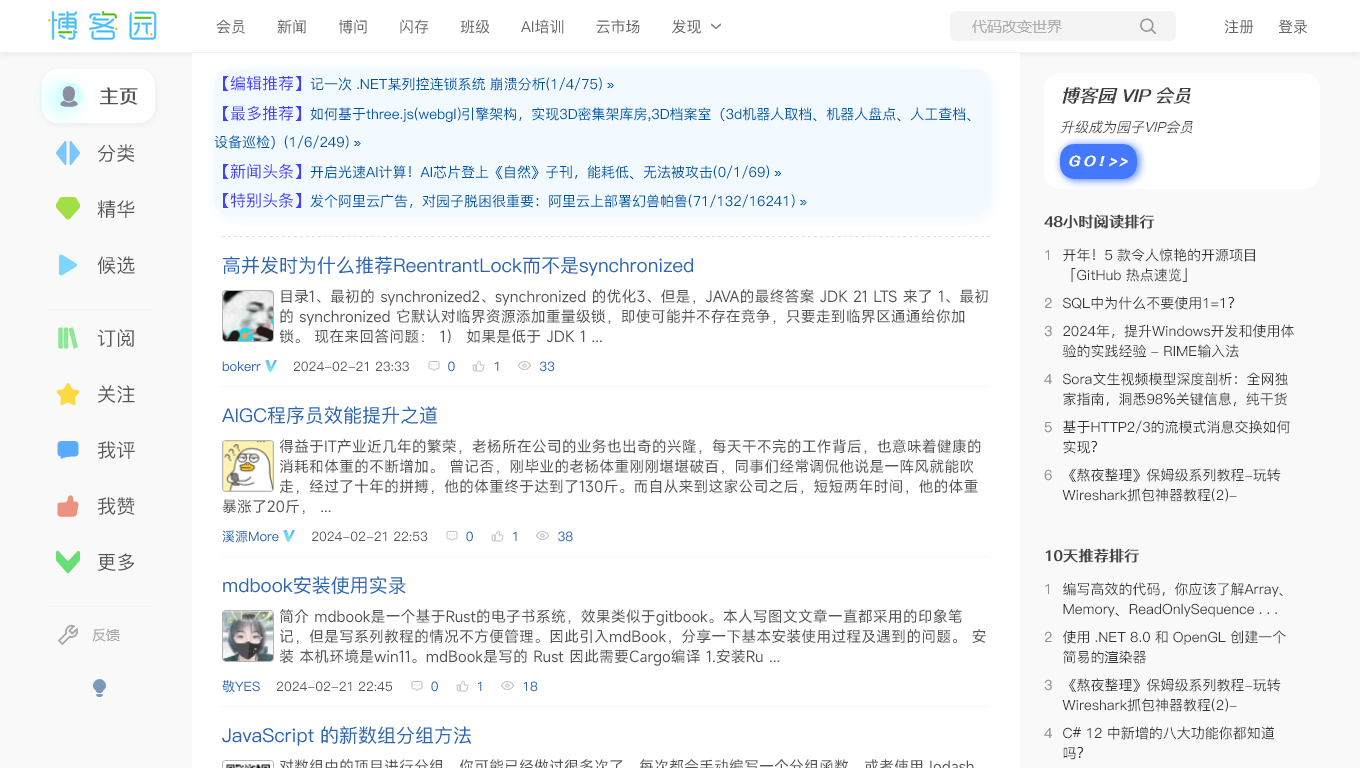Open author link bokerr
Image resolution: width=1360 pixels, height=768 pixels.
241,366
